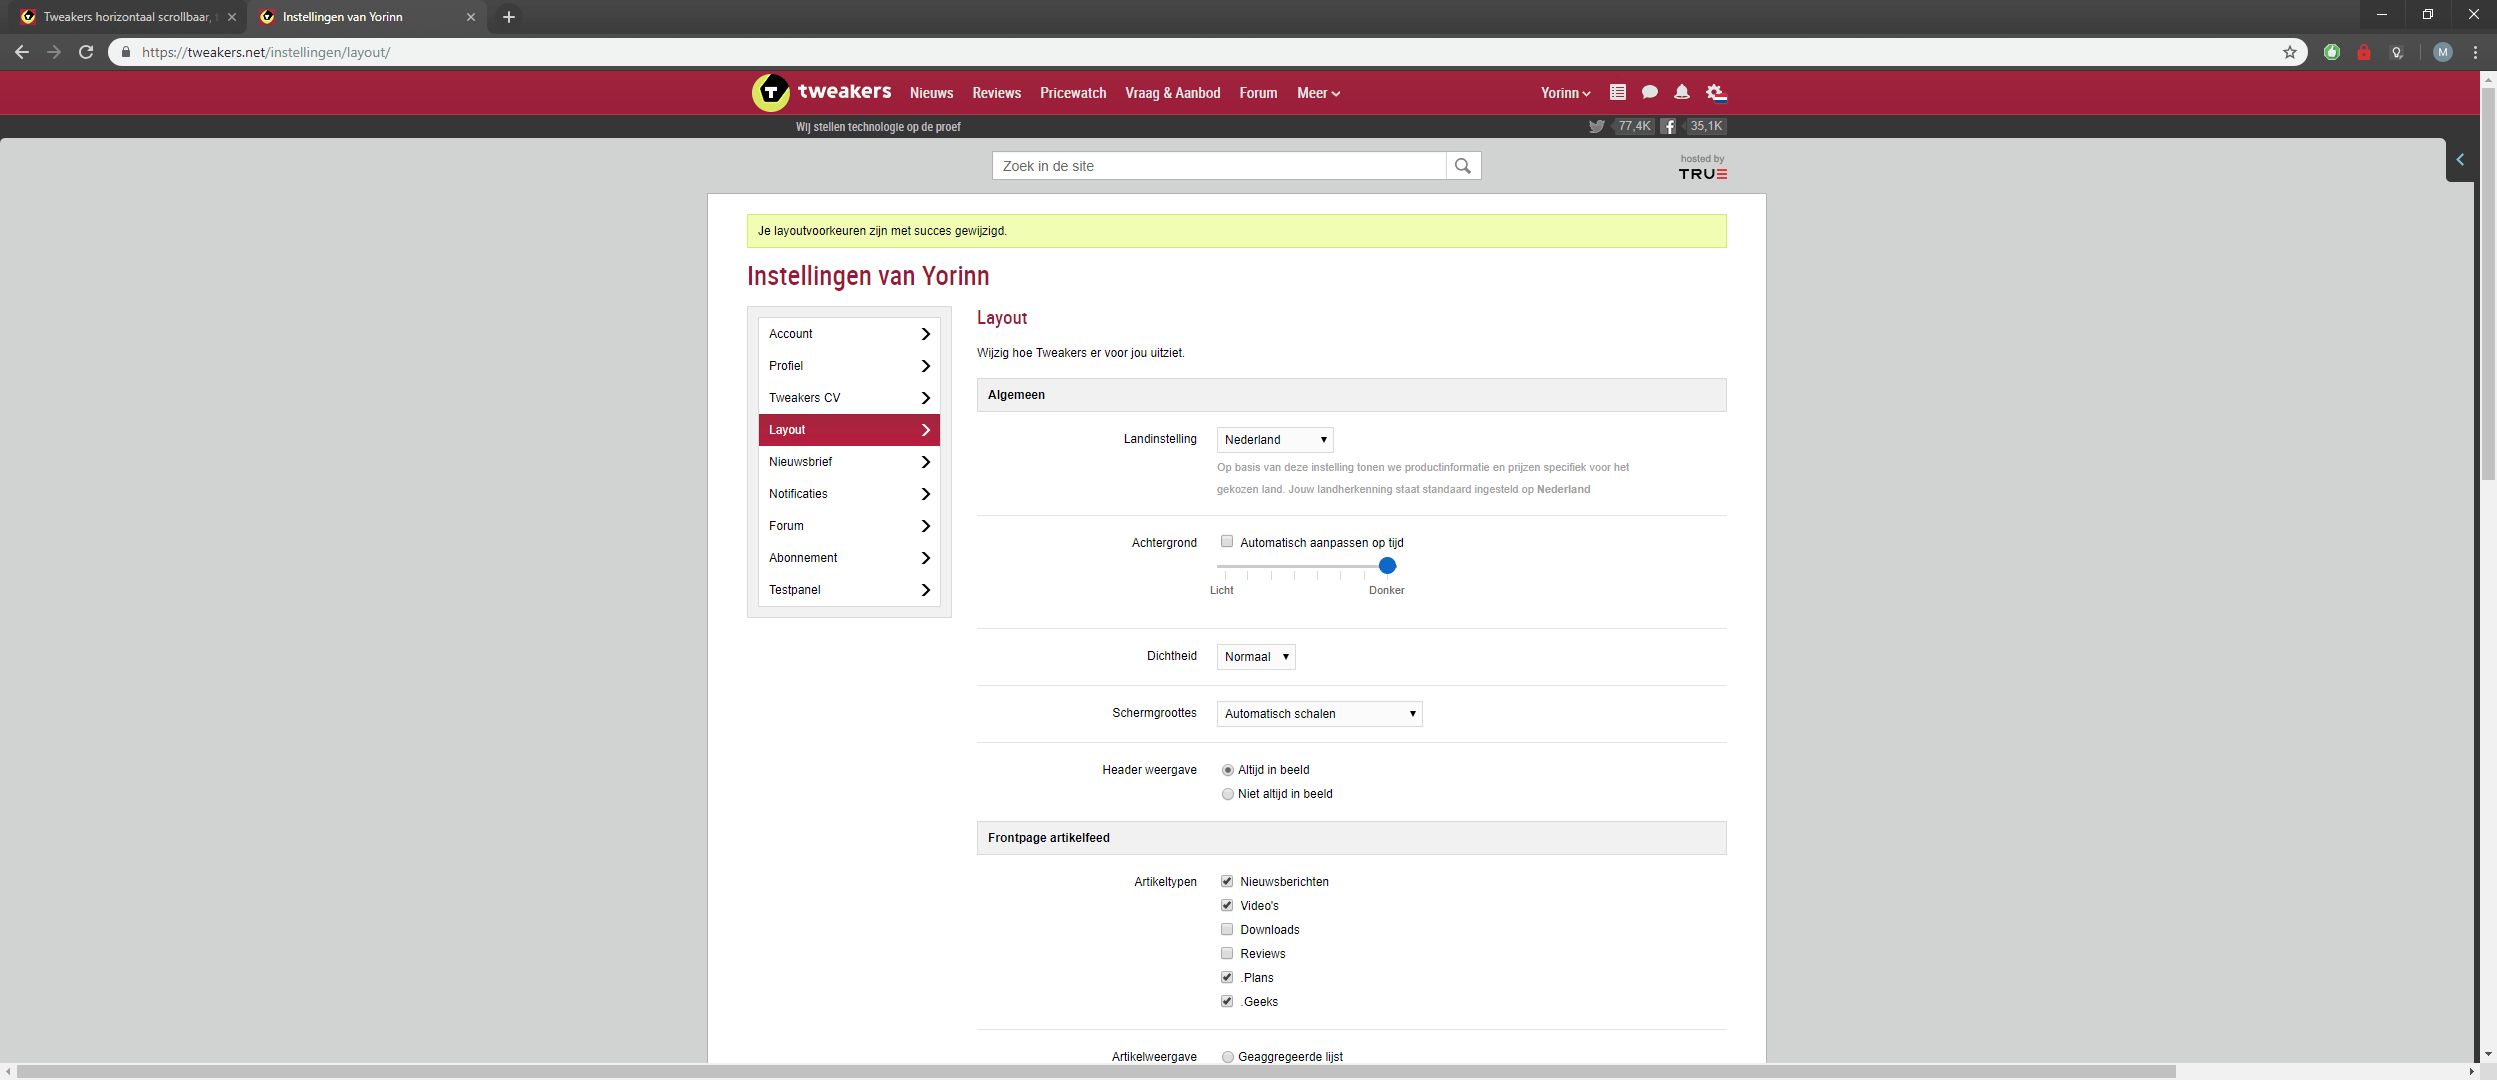The height and width of the screenshot is (1080, 2497).
Task: Click the Tweakers logo icon
Action: pyautogui.click(x=770, y=93)
